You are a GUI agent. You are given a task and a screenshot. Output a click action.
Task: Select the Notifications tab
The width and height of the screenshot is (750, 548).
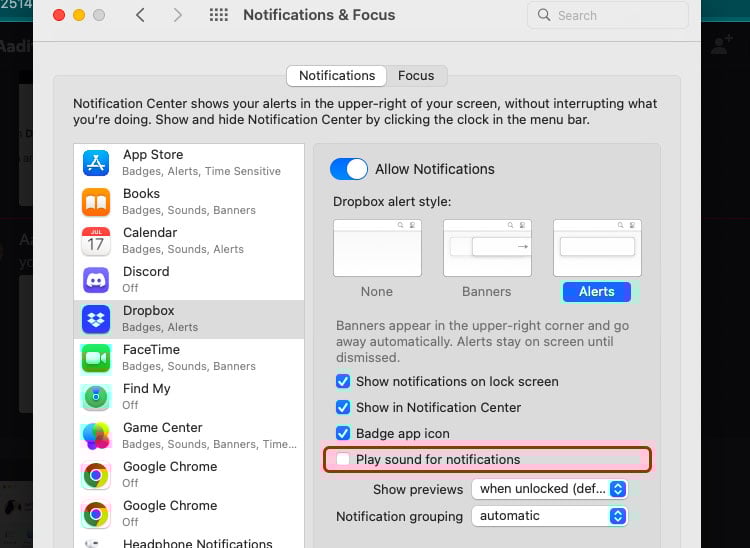point(337,76)
